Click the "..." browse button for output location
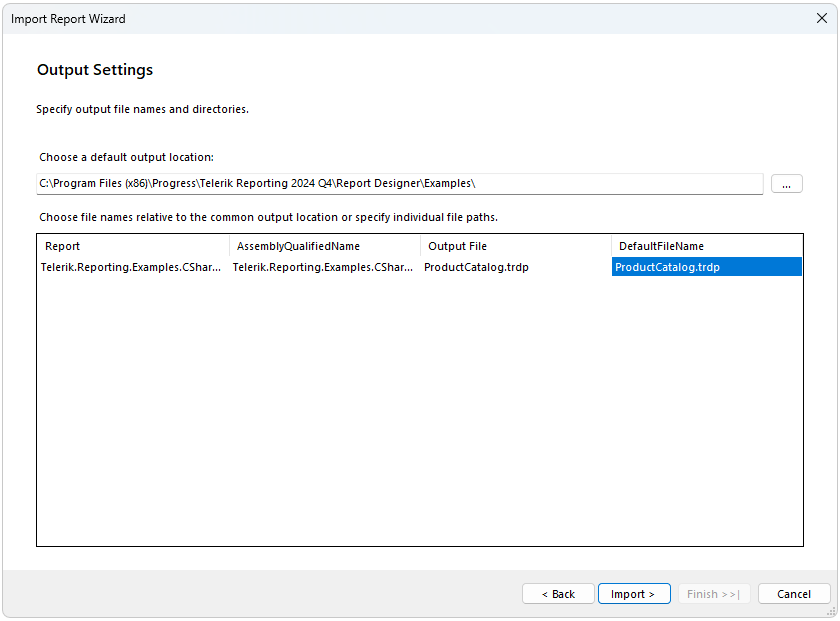 [x=786, y=183]
